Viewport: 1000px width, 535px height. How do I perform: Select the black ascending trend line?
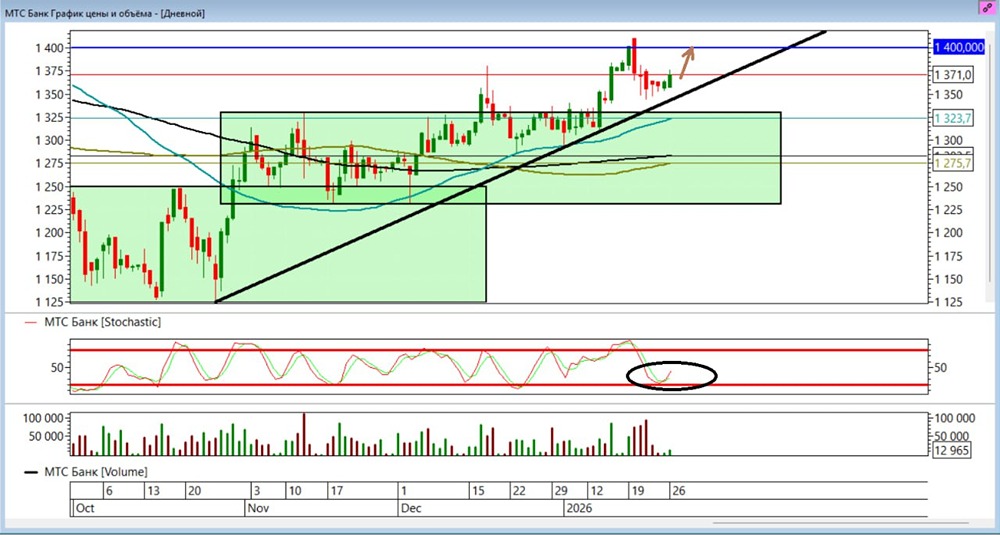click(x=520, y=166)
